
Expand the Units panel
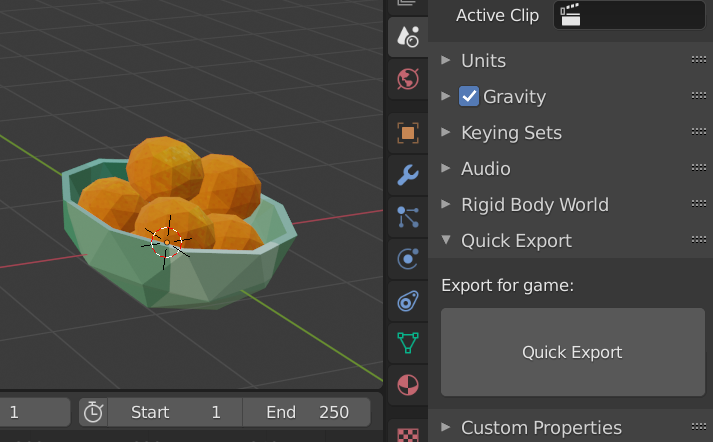[446, 60]
